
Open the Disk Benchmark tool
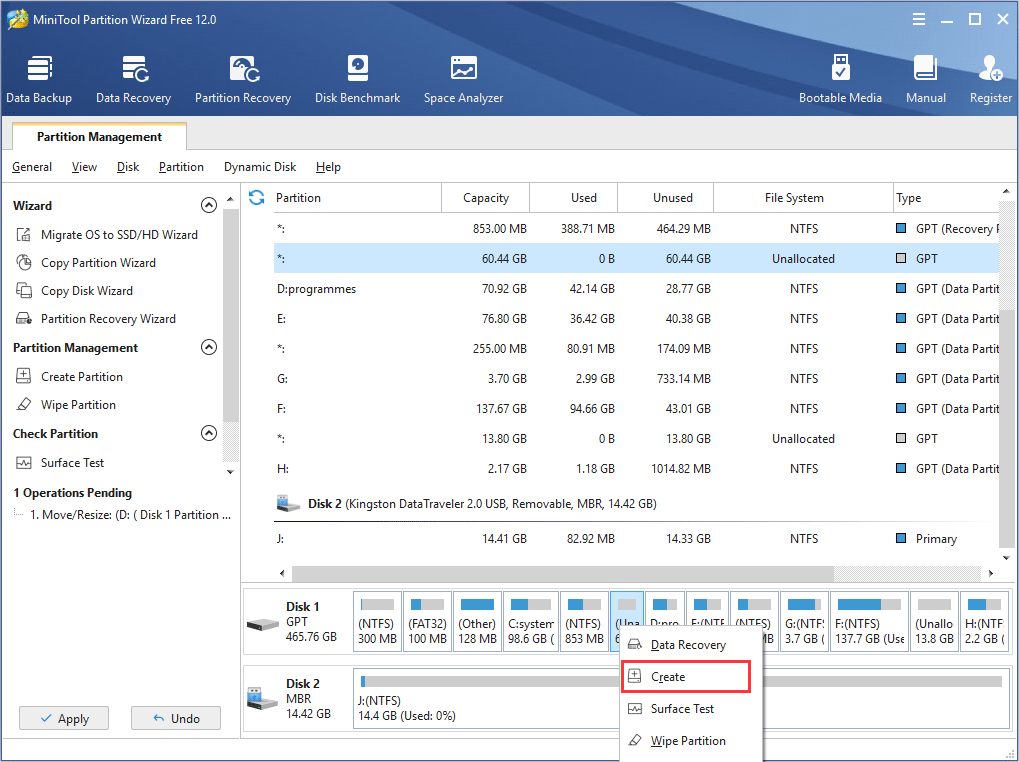coord(357,78)
